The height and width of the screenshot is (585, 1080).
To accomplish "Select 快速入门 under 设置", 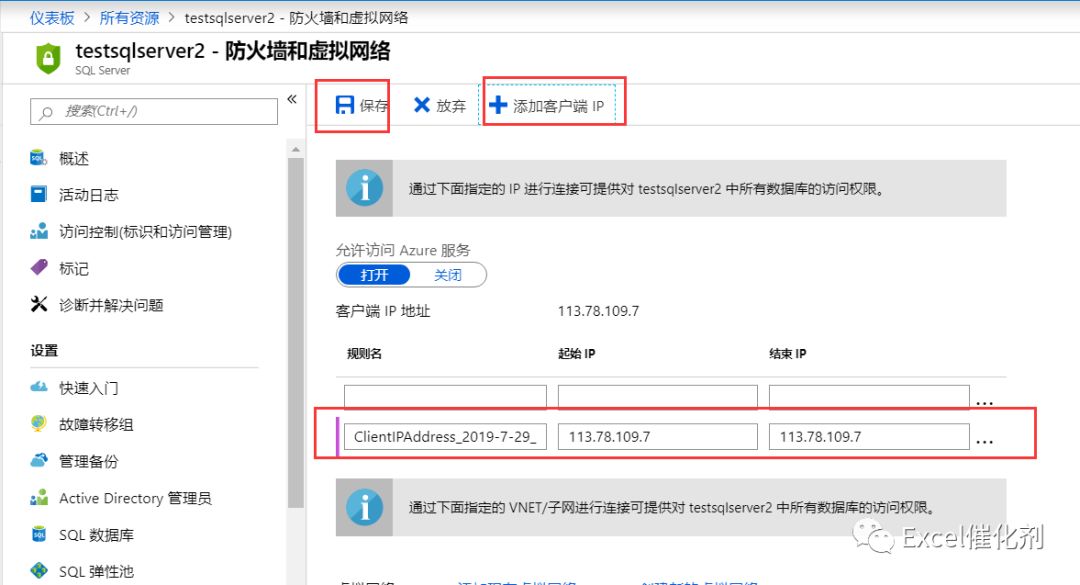I will click(x=89, y=388).
